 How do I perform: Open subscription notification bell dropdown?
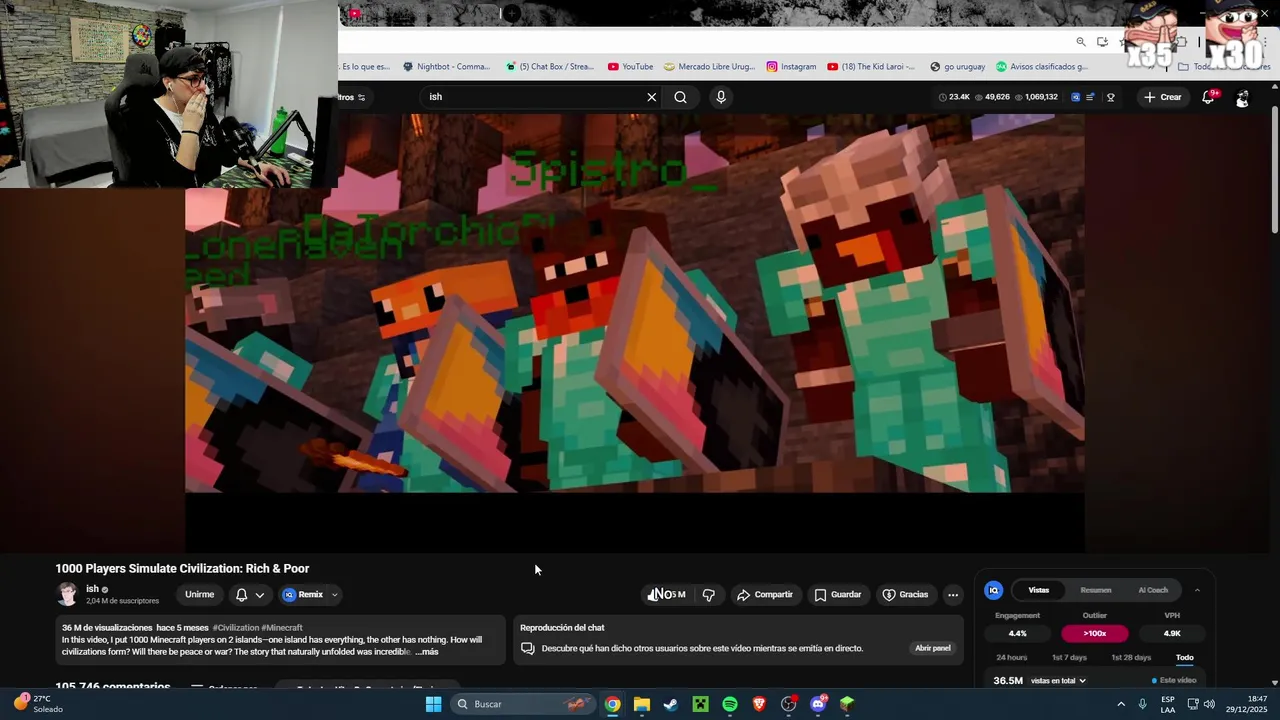tap(250, 594)
